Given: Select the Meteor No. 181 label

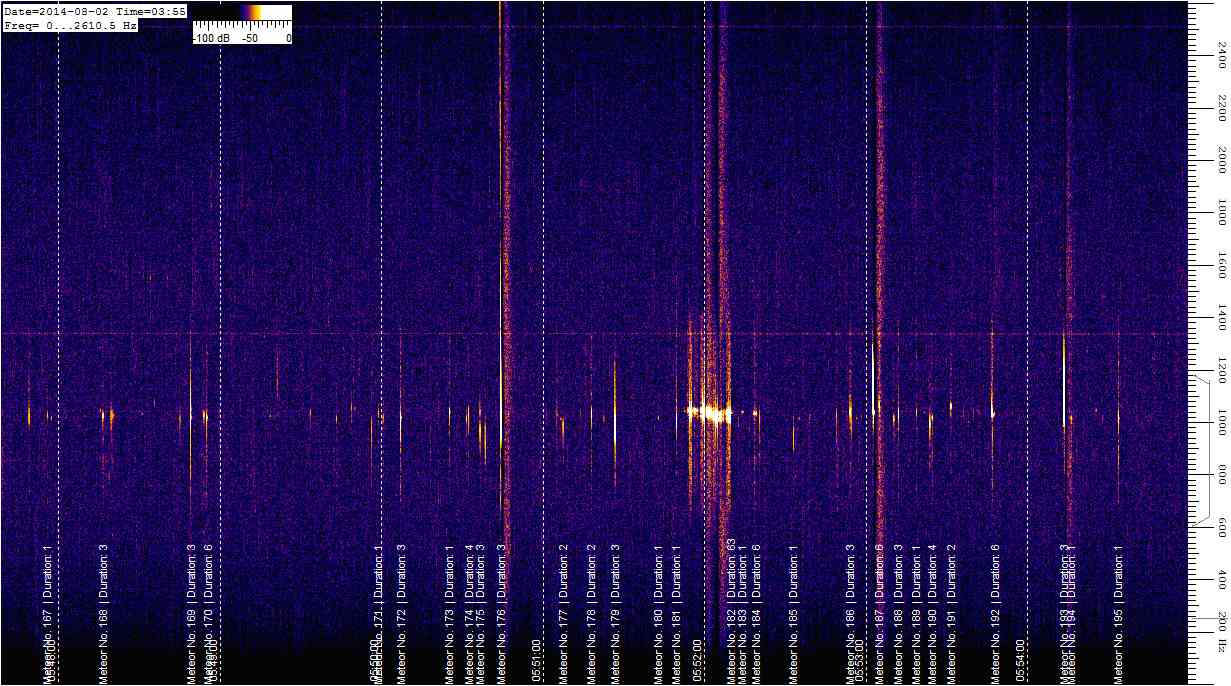Looking at the screenshot, I should (x=677, y=613).
